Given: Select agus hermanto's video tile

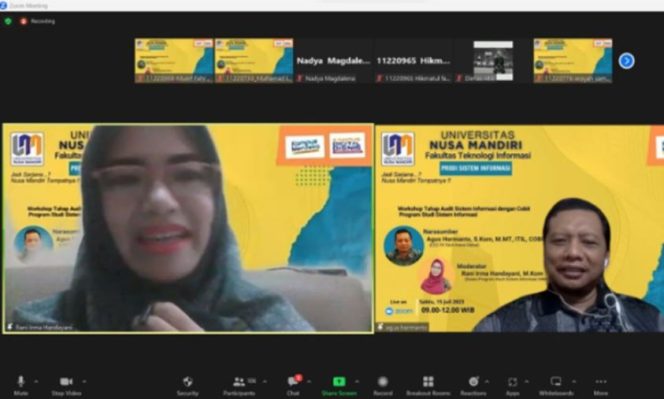Looking at the screenshot, I should click(520, 228).
